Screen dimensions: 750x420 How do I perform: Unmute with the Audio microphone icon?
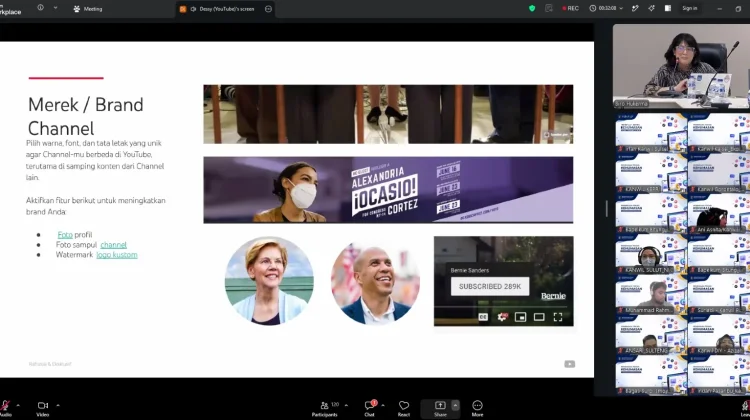[5, 408]
